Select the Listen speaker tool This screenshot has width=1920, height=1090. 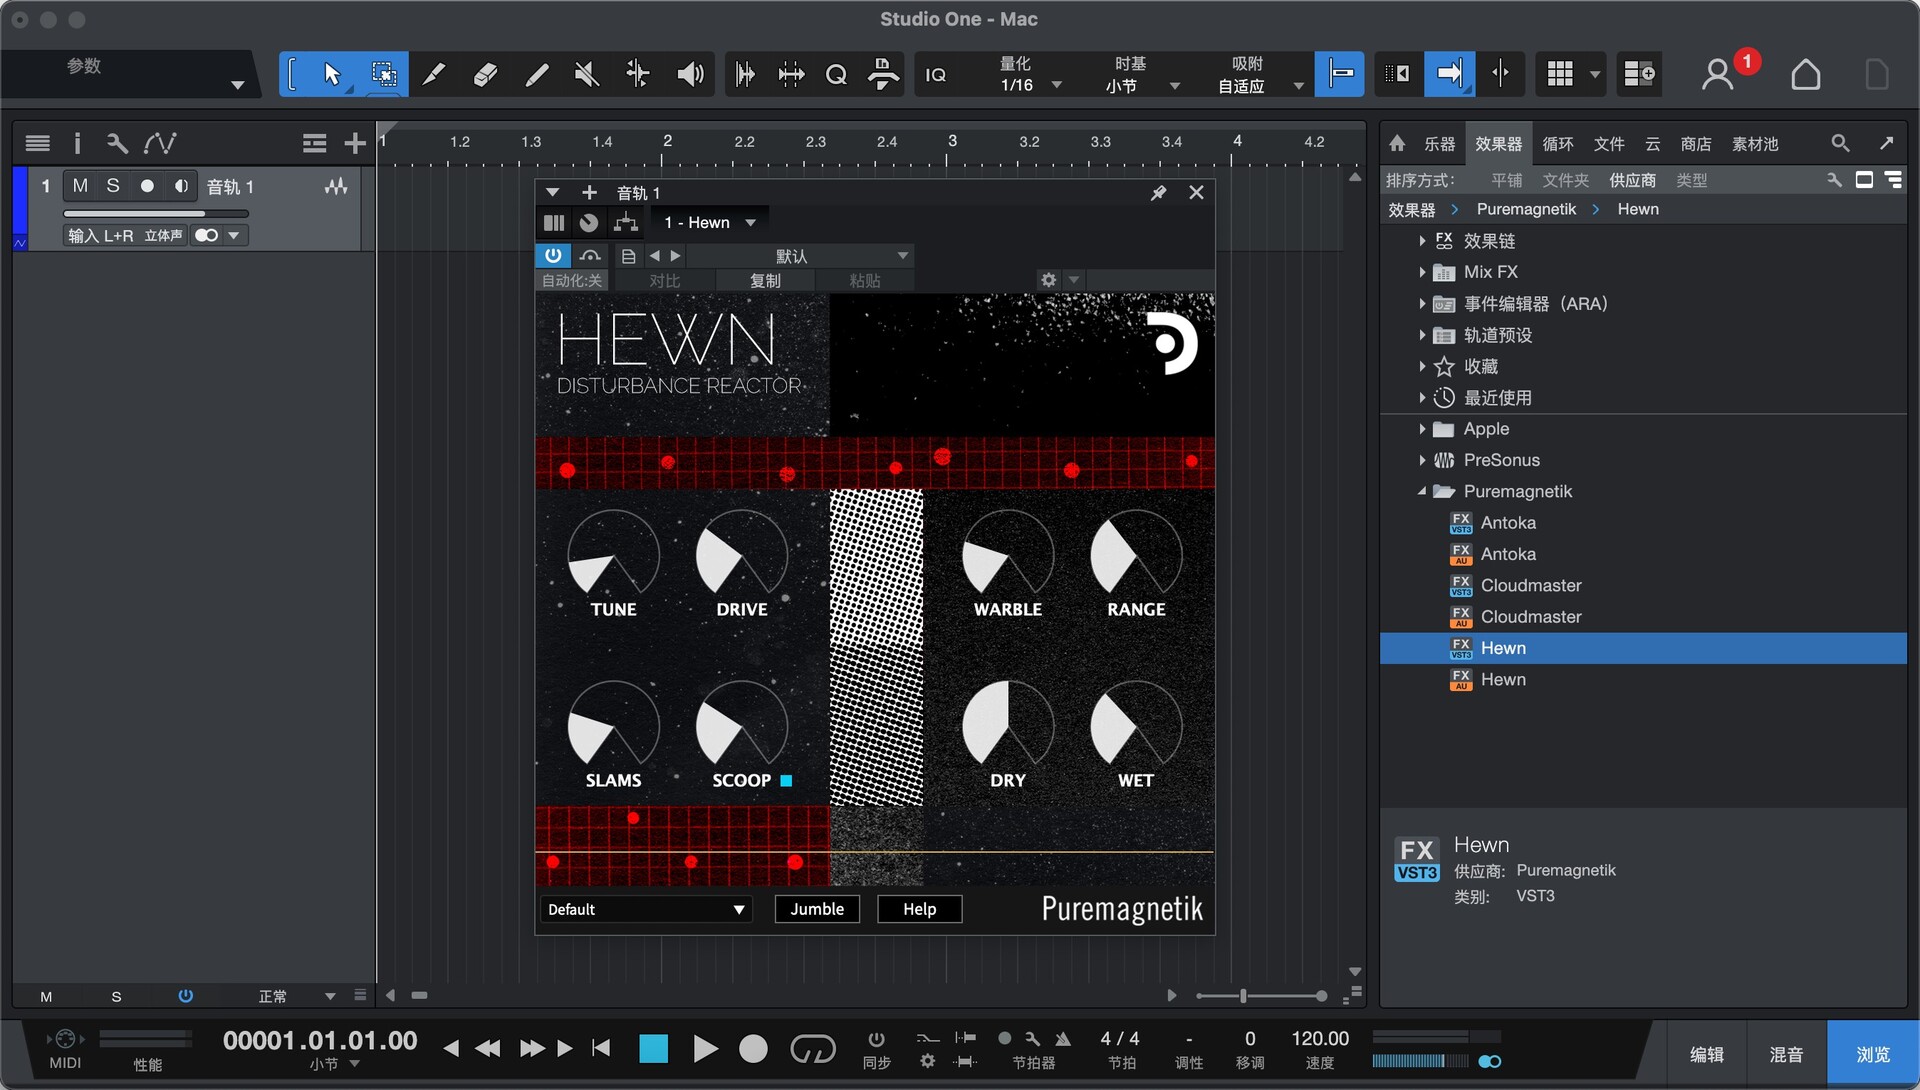pos(690,74)
